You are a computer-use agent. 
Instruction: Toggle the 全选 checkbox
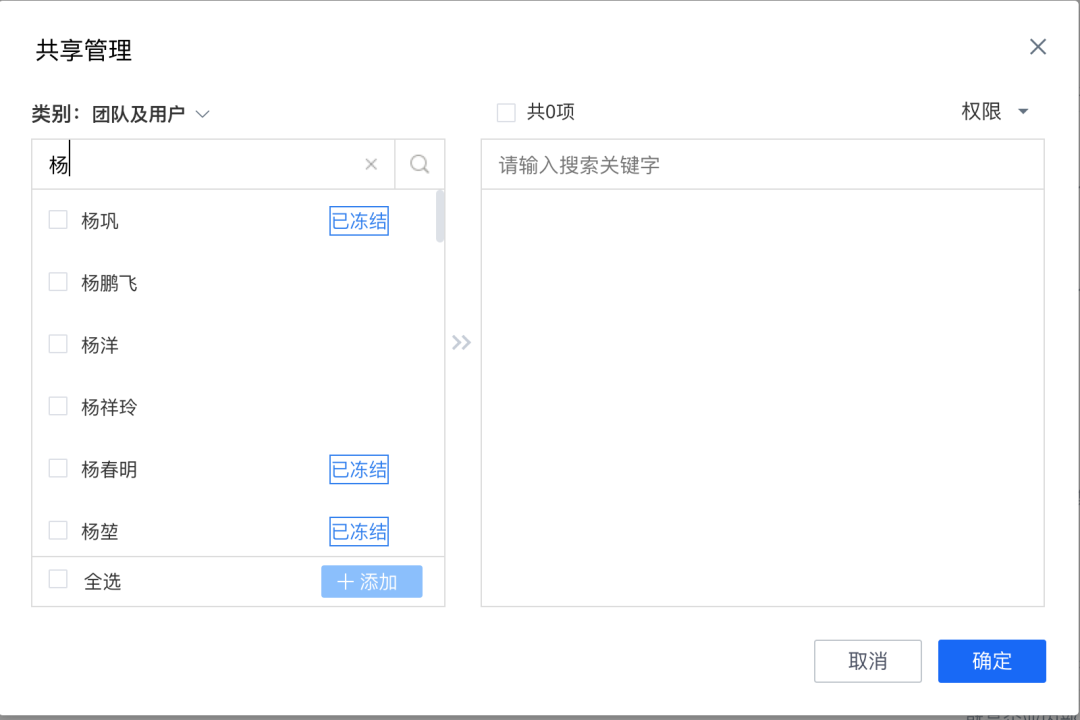[58, 579]
